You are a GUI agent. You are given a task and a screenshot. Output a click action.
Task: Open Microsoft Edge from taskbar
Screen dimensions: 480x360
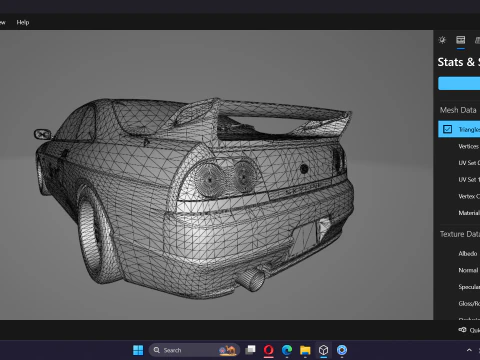287,350
